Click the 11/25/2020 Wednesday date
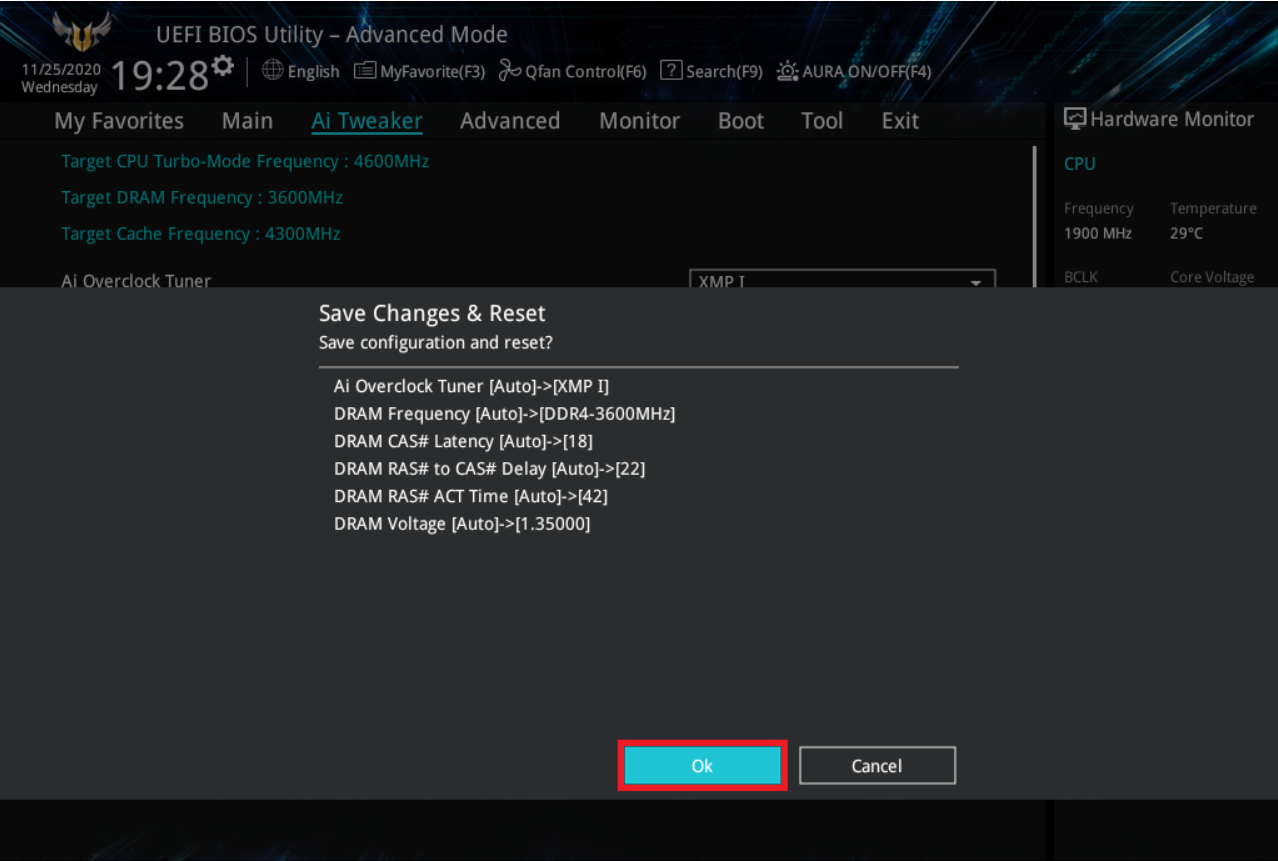1278x861 pixels. (61, 78)
